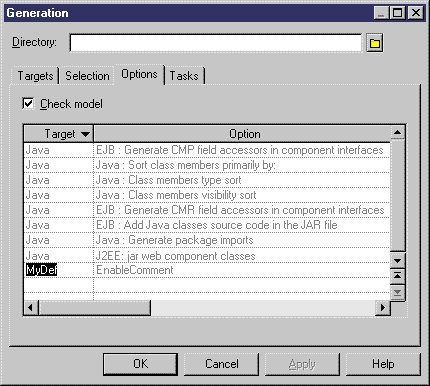This screenshot has height=386, width=430.
Task: Cancel the Generation dialog
Action: (222, 364)
